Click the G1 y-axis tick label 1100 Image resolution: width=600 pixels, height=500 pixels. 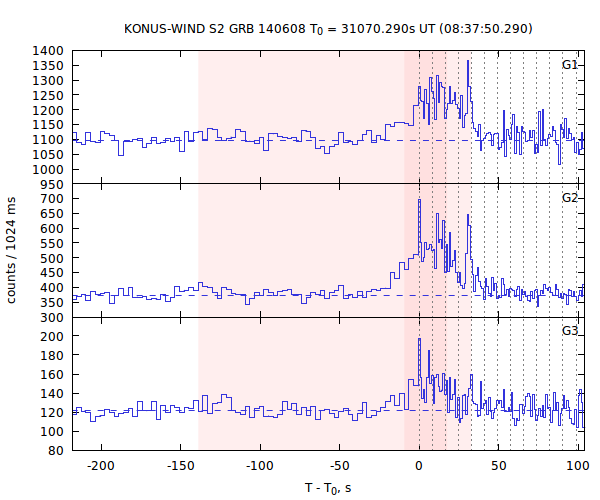tap(48, 140)
